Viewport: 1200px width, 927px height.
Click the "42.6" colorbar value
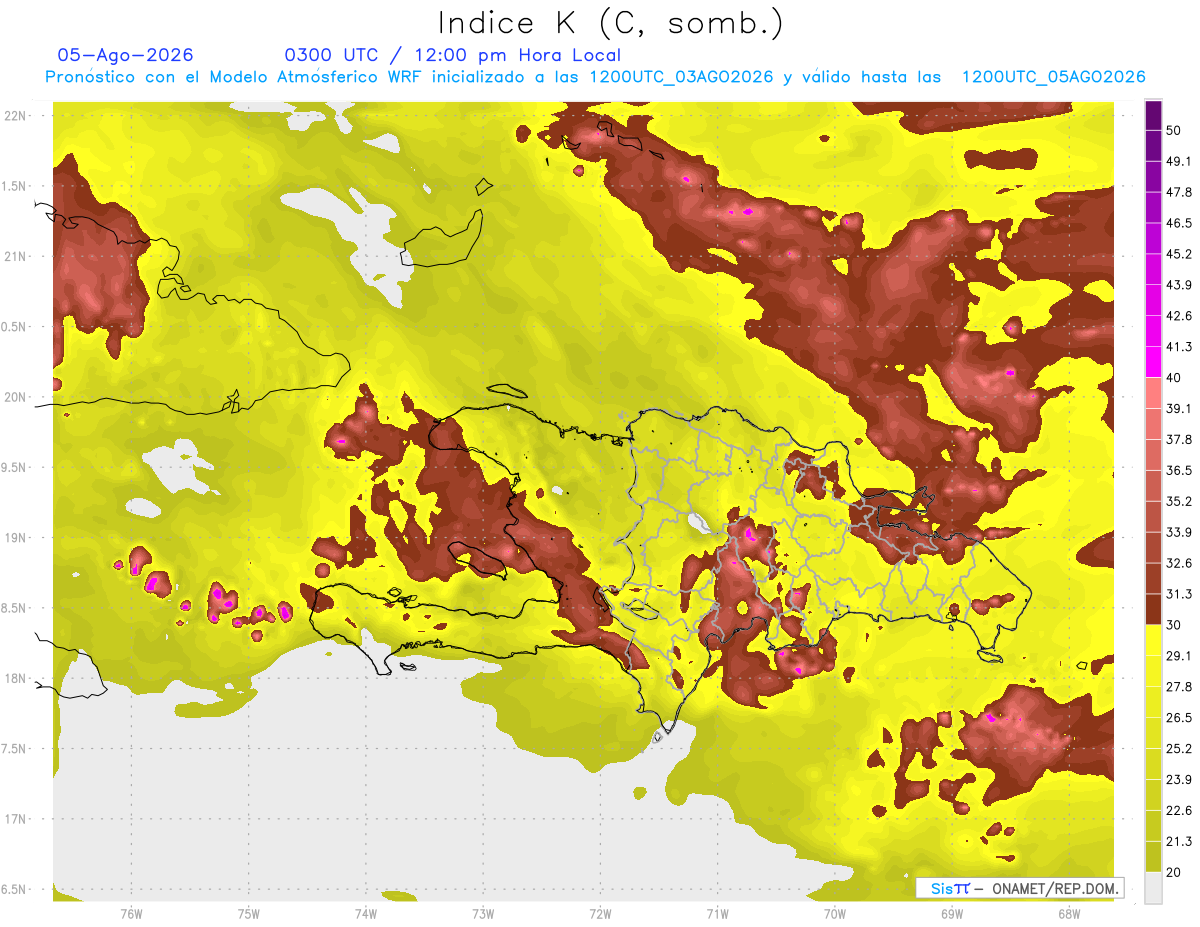[x=1178, y=316]
